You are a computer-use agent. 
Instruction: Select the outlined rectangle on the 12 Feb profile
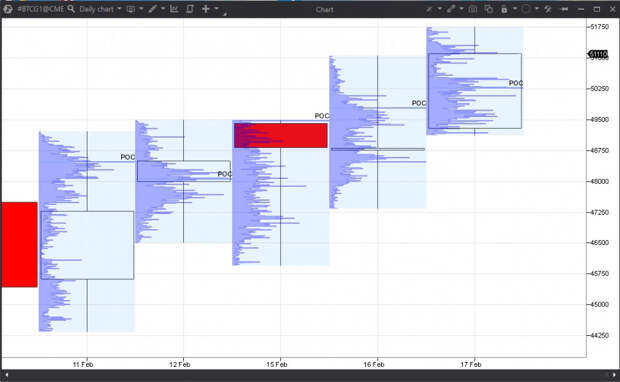click(x=184, y=171)
